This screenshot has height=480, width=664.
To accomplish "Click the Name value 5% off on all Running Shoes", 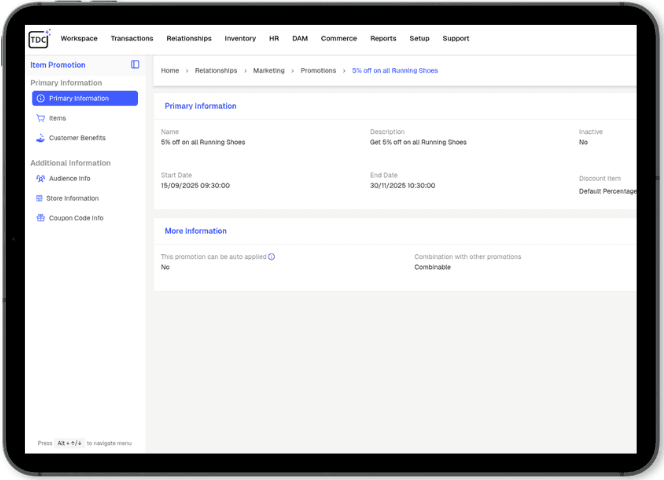I will 203,142.
